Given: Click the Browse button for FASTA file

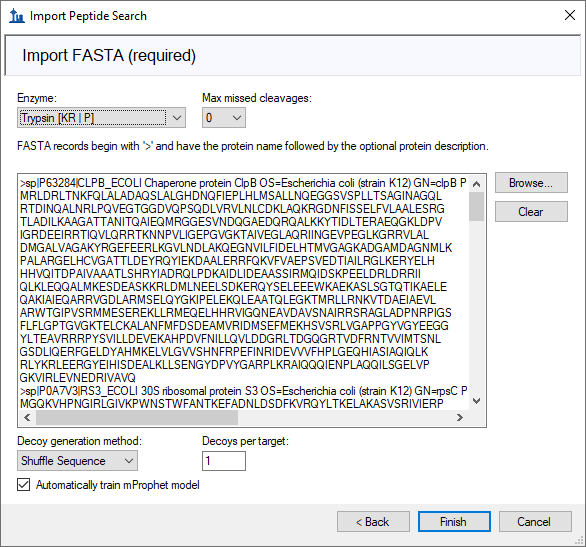Looking at the screenshot, I should pyautogui.click(x=531, y=183).
